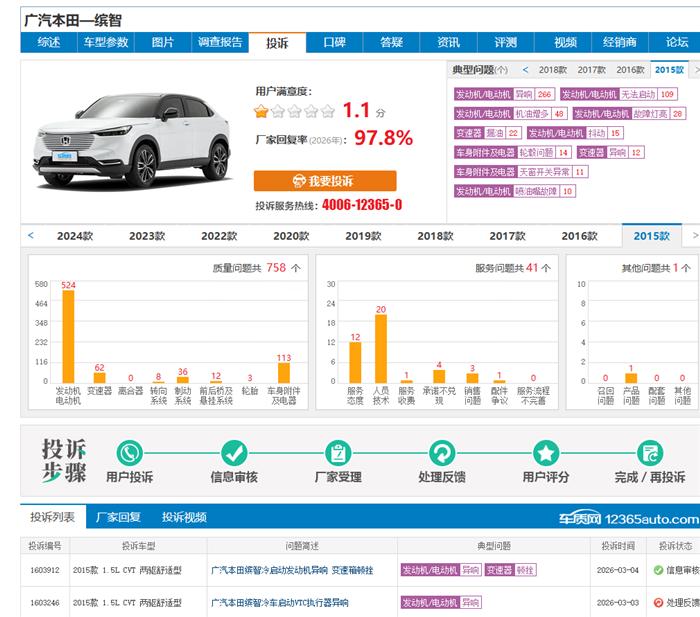Open the 投诉视频 tab
The image size is (700, 617).
click(184, 518)
